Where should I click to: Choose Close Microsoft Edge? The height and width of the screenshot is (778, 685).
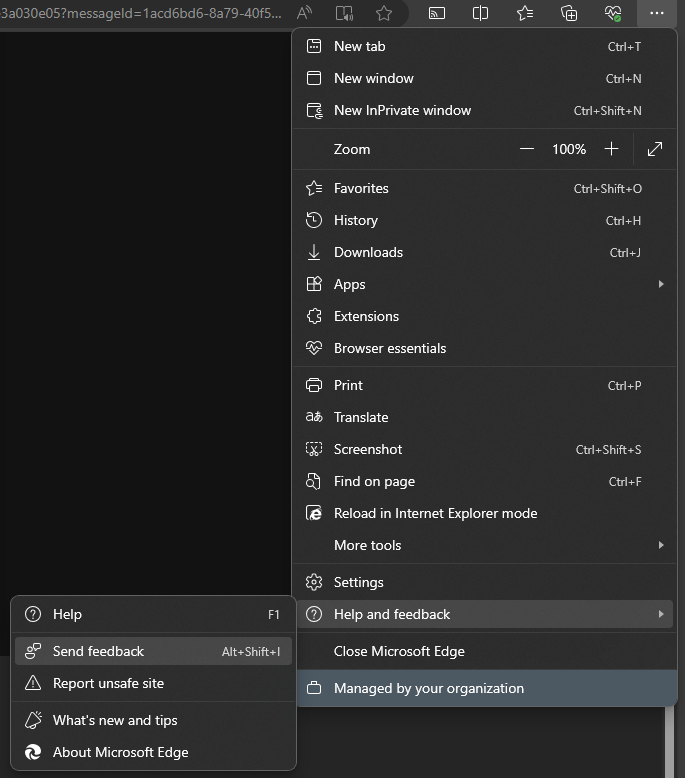[484, 651]
